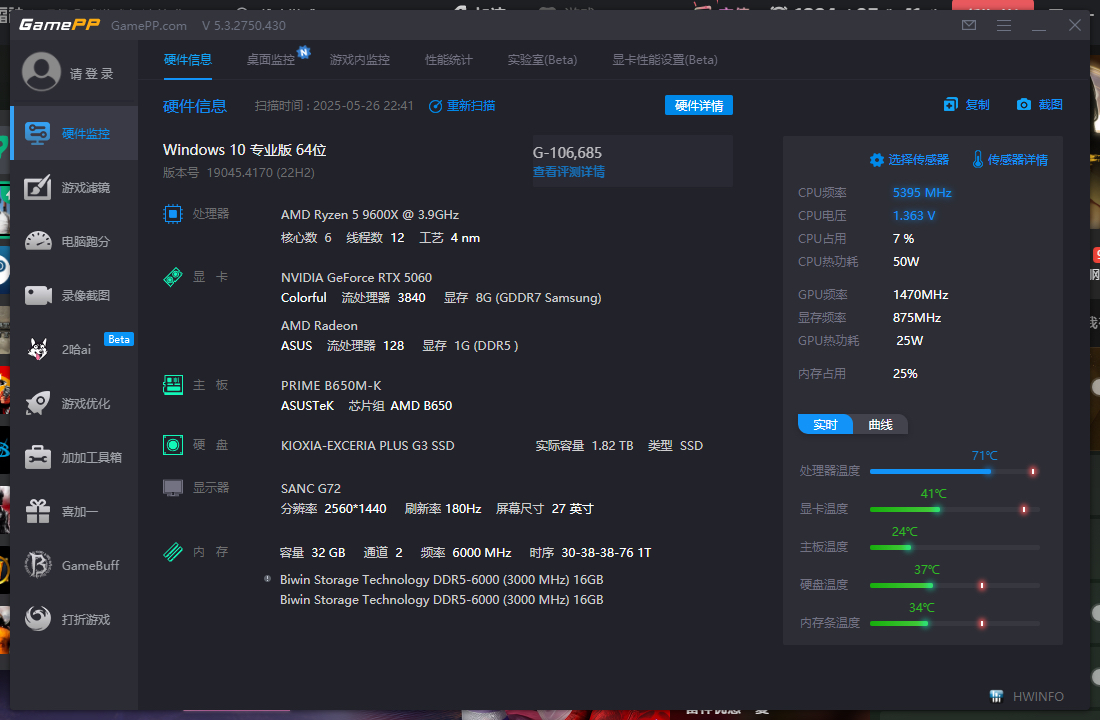This screenshot has height=720, width=1100.
Task: Open 硬件监控 in the sidebar
Action: (74, 133)
